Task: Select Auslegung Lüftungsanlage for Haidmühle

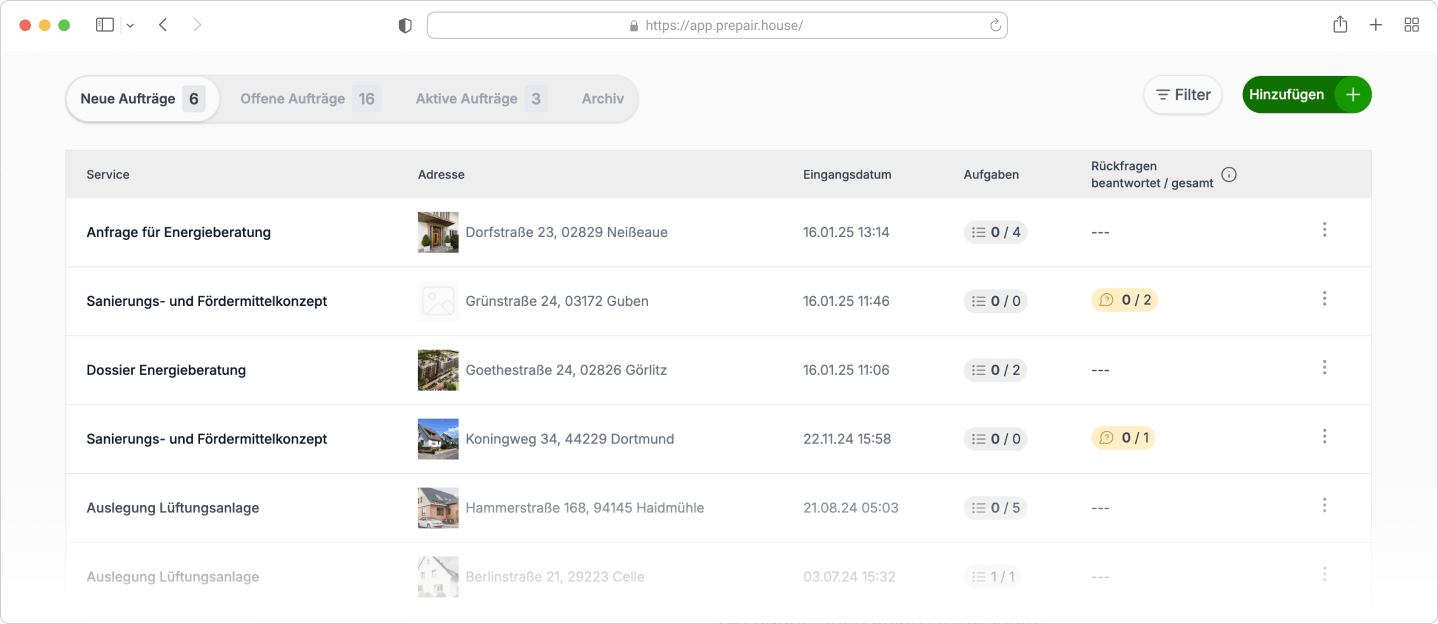Action: tap(173, 508)
